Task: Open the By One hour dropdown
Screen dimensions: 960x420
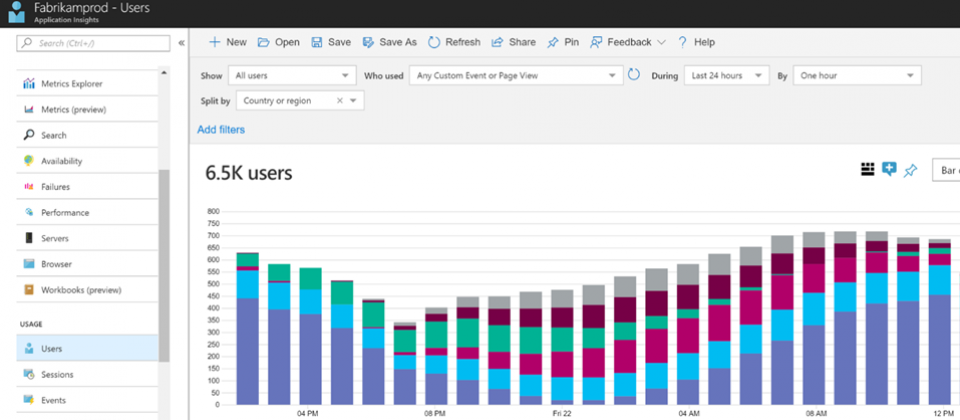Action: pos(857,75)
